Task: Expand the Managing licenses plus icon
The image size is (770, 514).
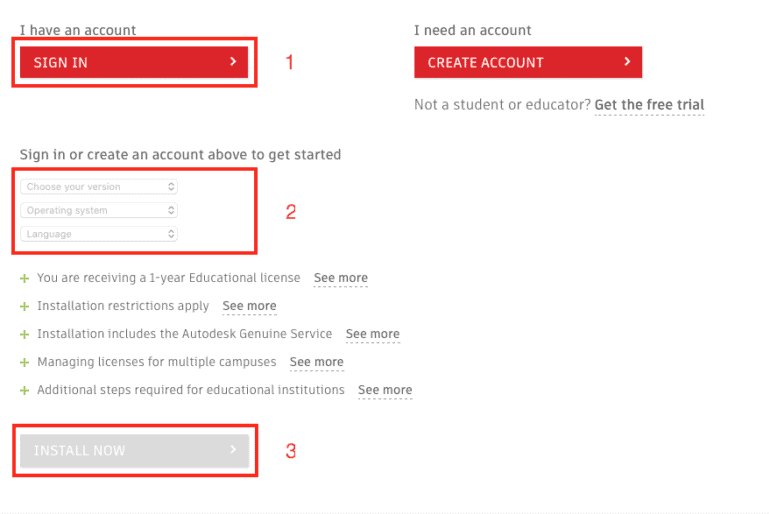Action: (x=25, y=362)
